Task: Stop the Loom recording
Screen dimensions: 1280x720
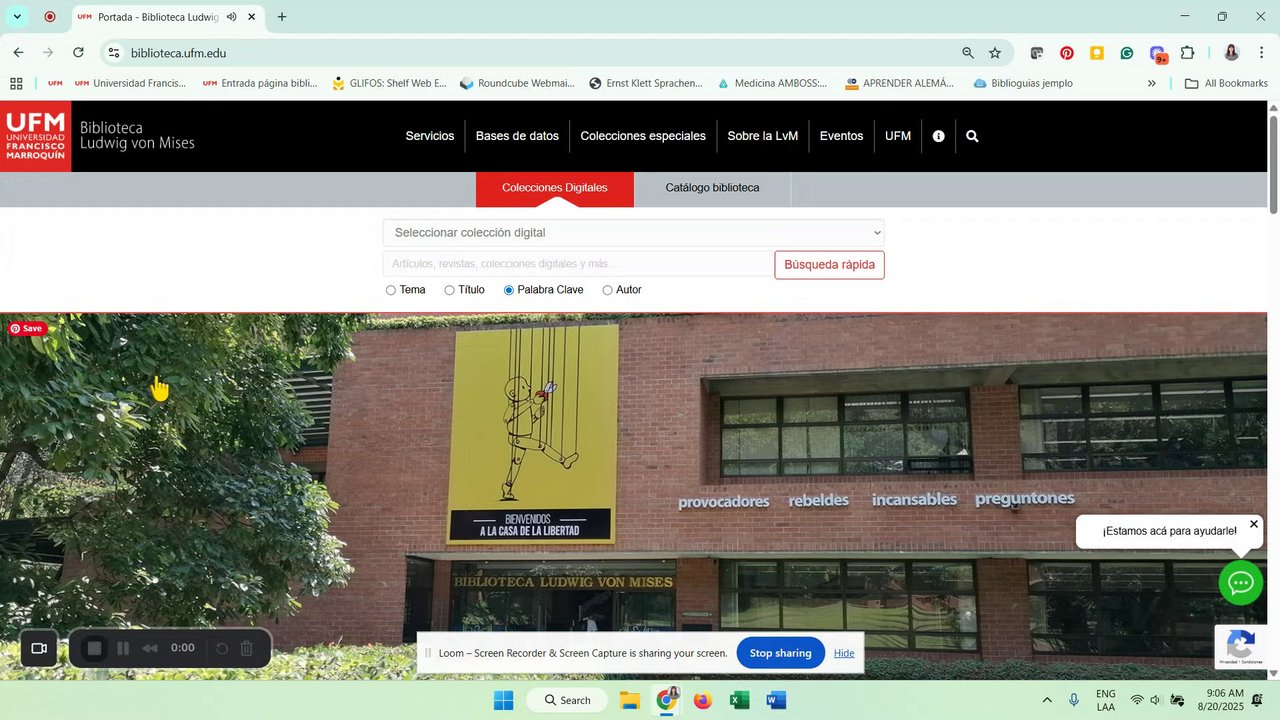Action: click(x=94, y=648)
